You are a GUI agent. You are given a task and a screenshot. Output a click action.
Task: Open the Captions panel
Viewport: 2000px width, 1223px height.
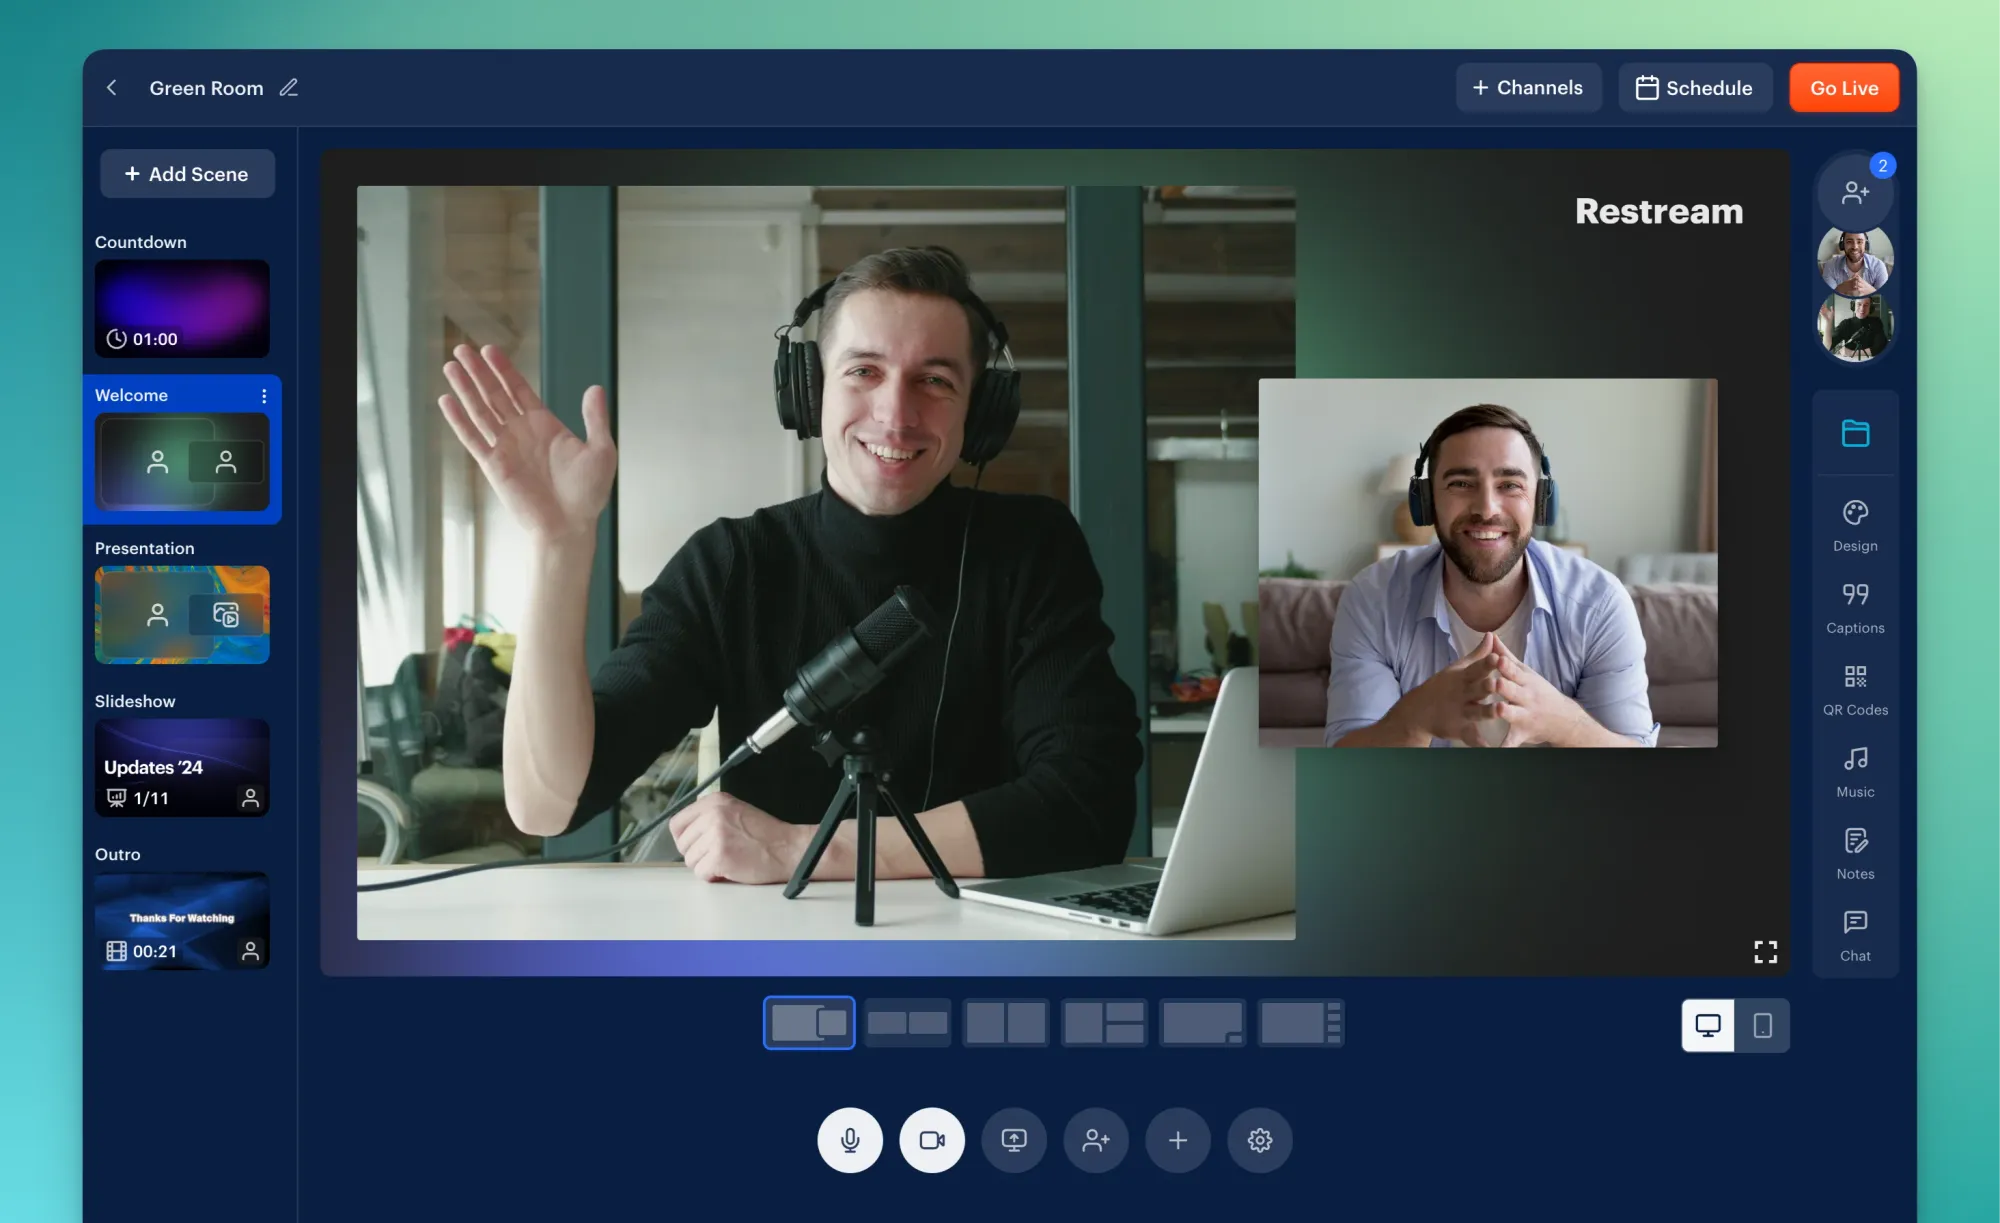coord(1855,602)
